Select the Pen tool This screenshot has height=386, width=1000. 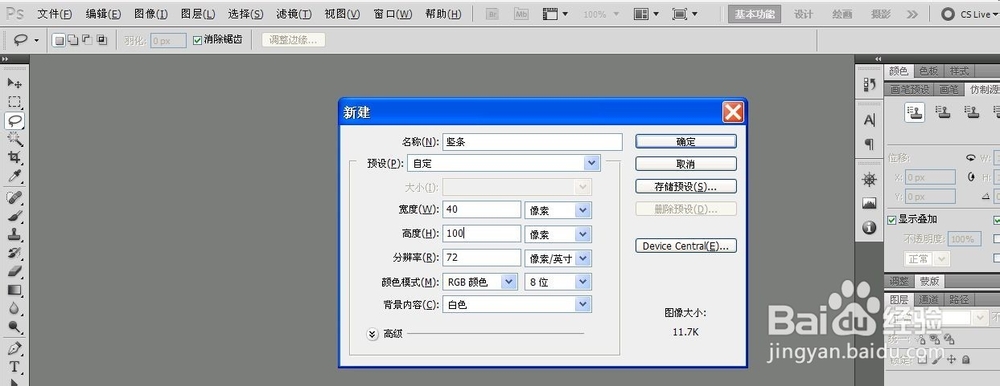tap(14, 348)
